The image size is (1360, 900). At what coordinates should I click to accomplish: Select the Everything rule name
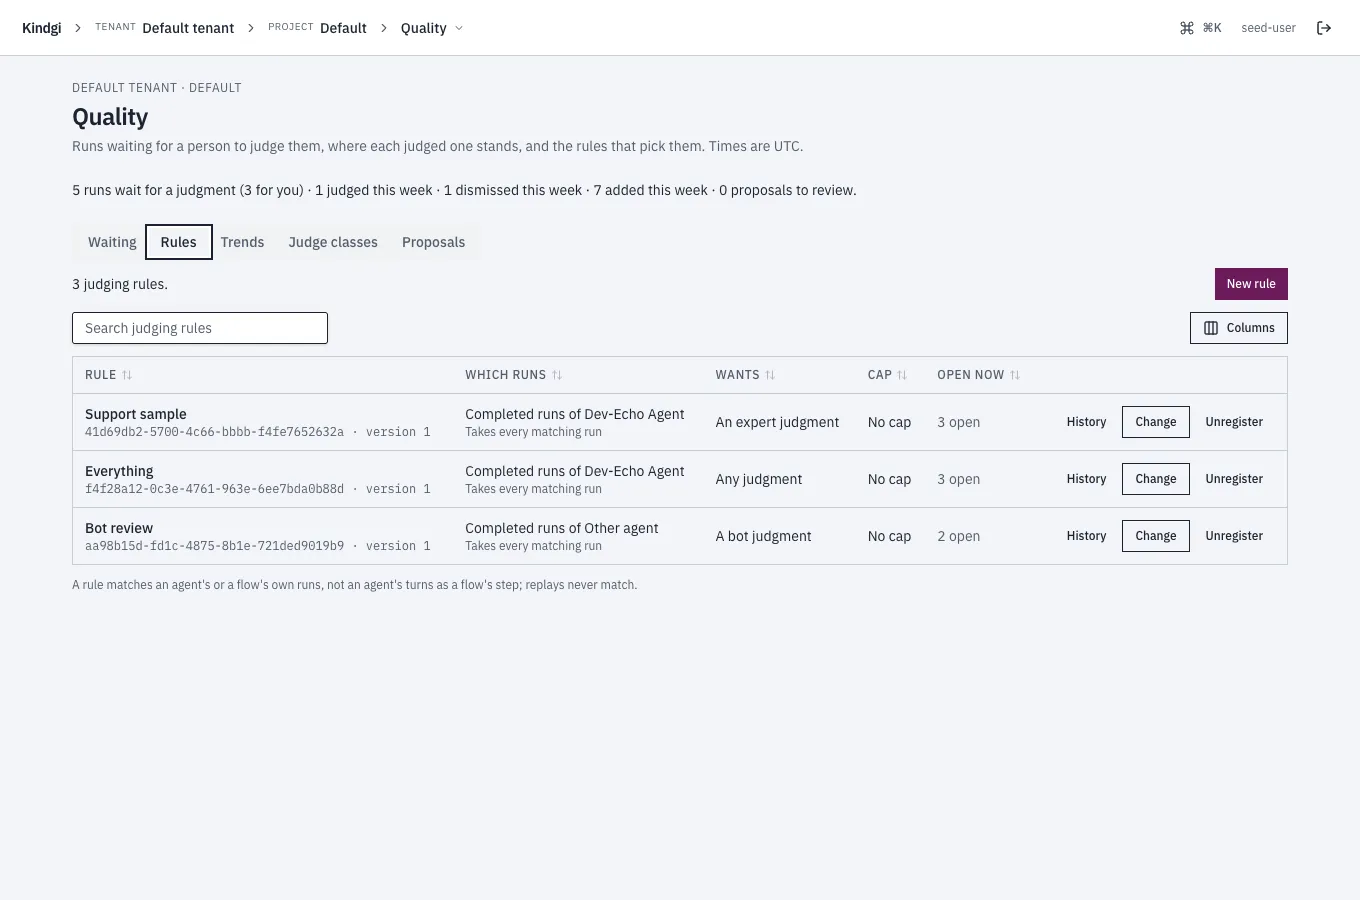(119, 471)
